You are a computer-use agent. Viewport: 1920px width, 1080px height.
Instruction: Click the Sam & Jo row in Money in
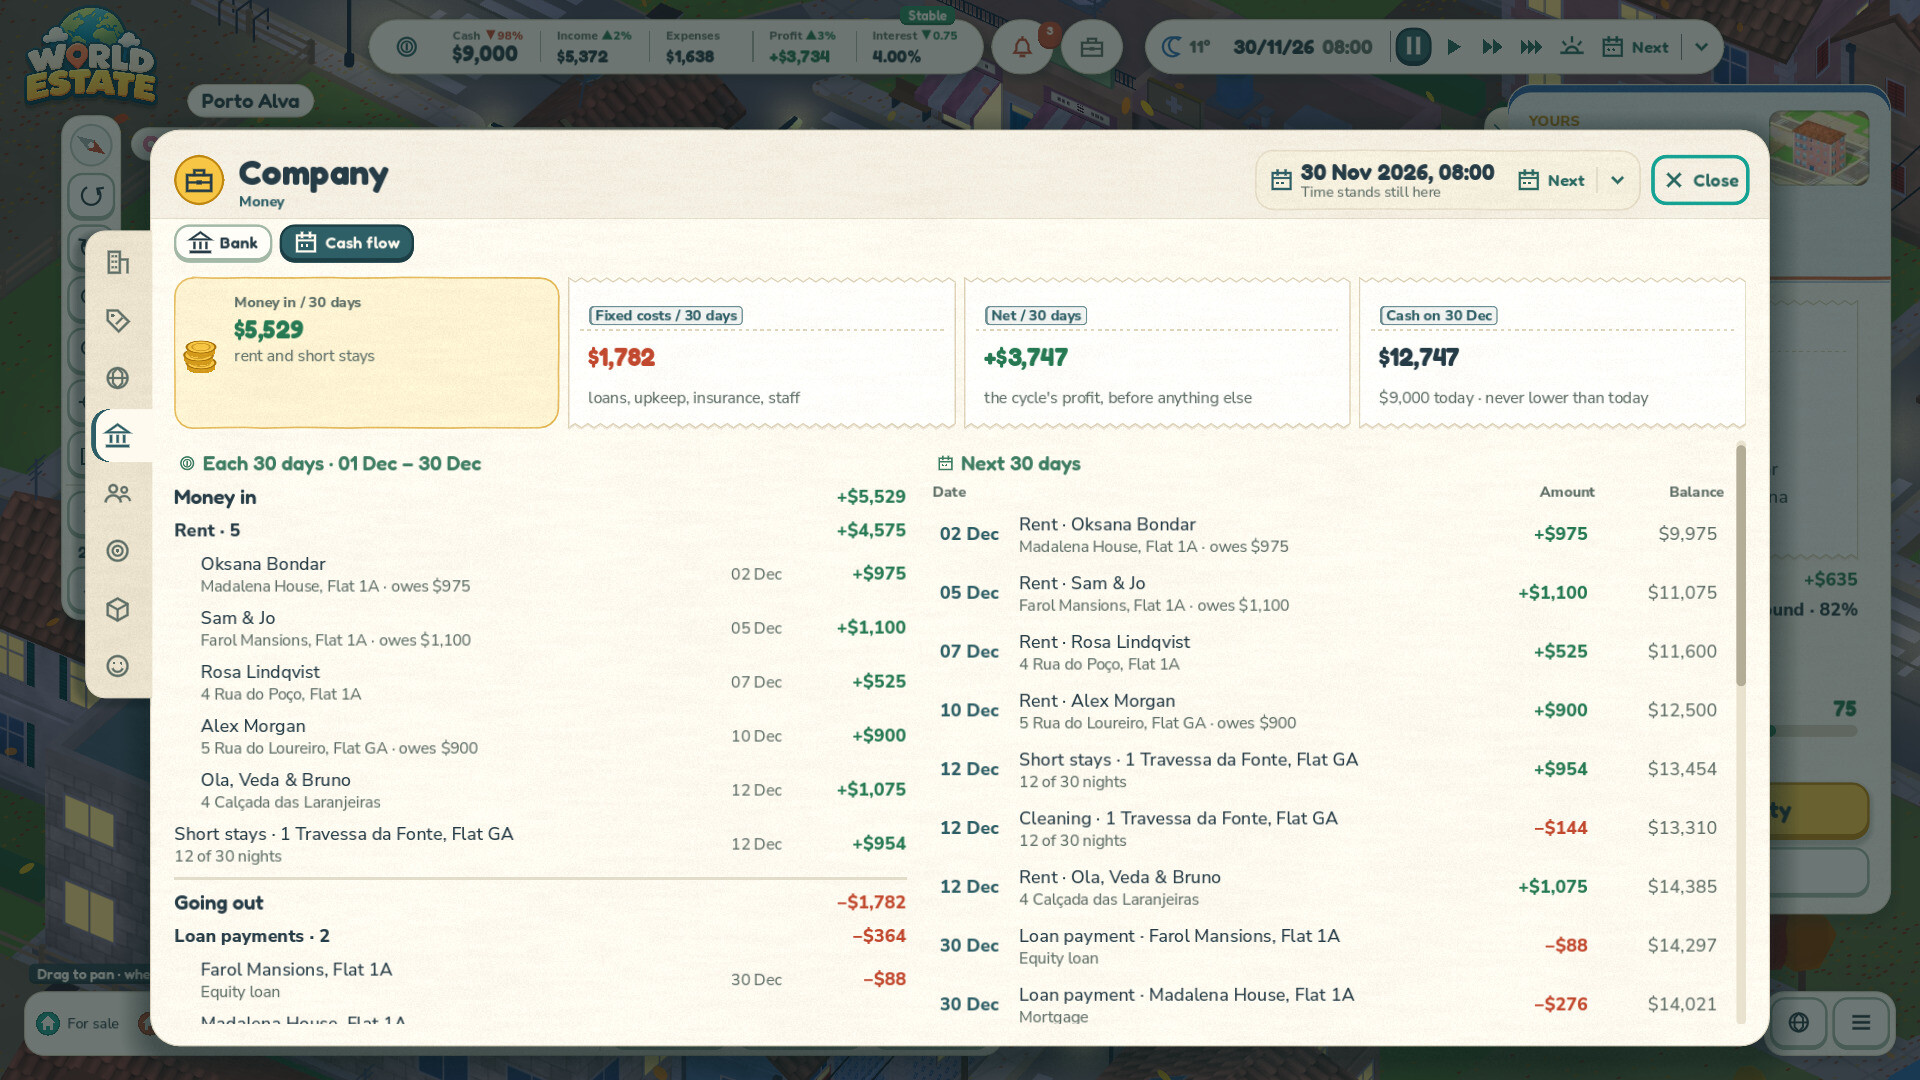pyautogui.click(x=540, y=628)
